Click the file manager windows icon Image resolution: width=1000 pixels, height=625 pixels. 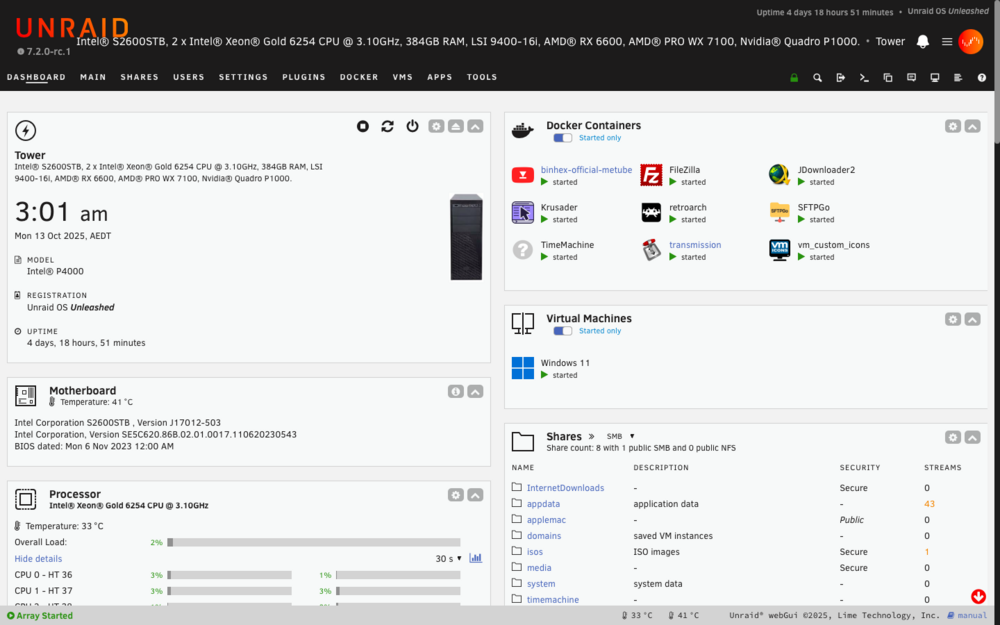pos(888,78)
